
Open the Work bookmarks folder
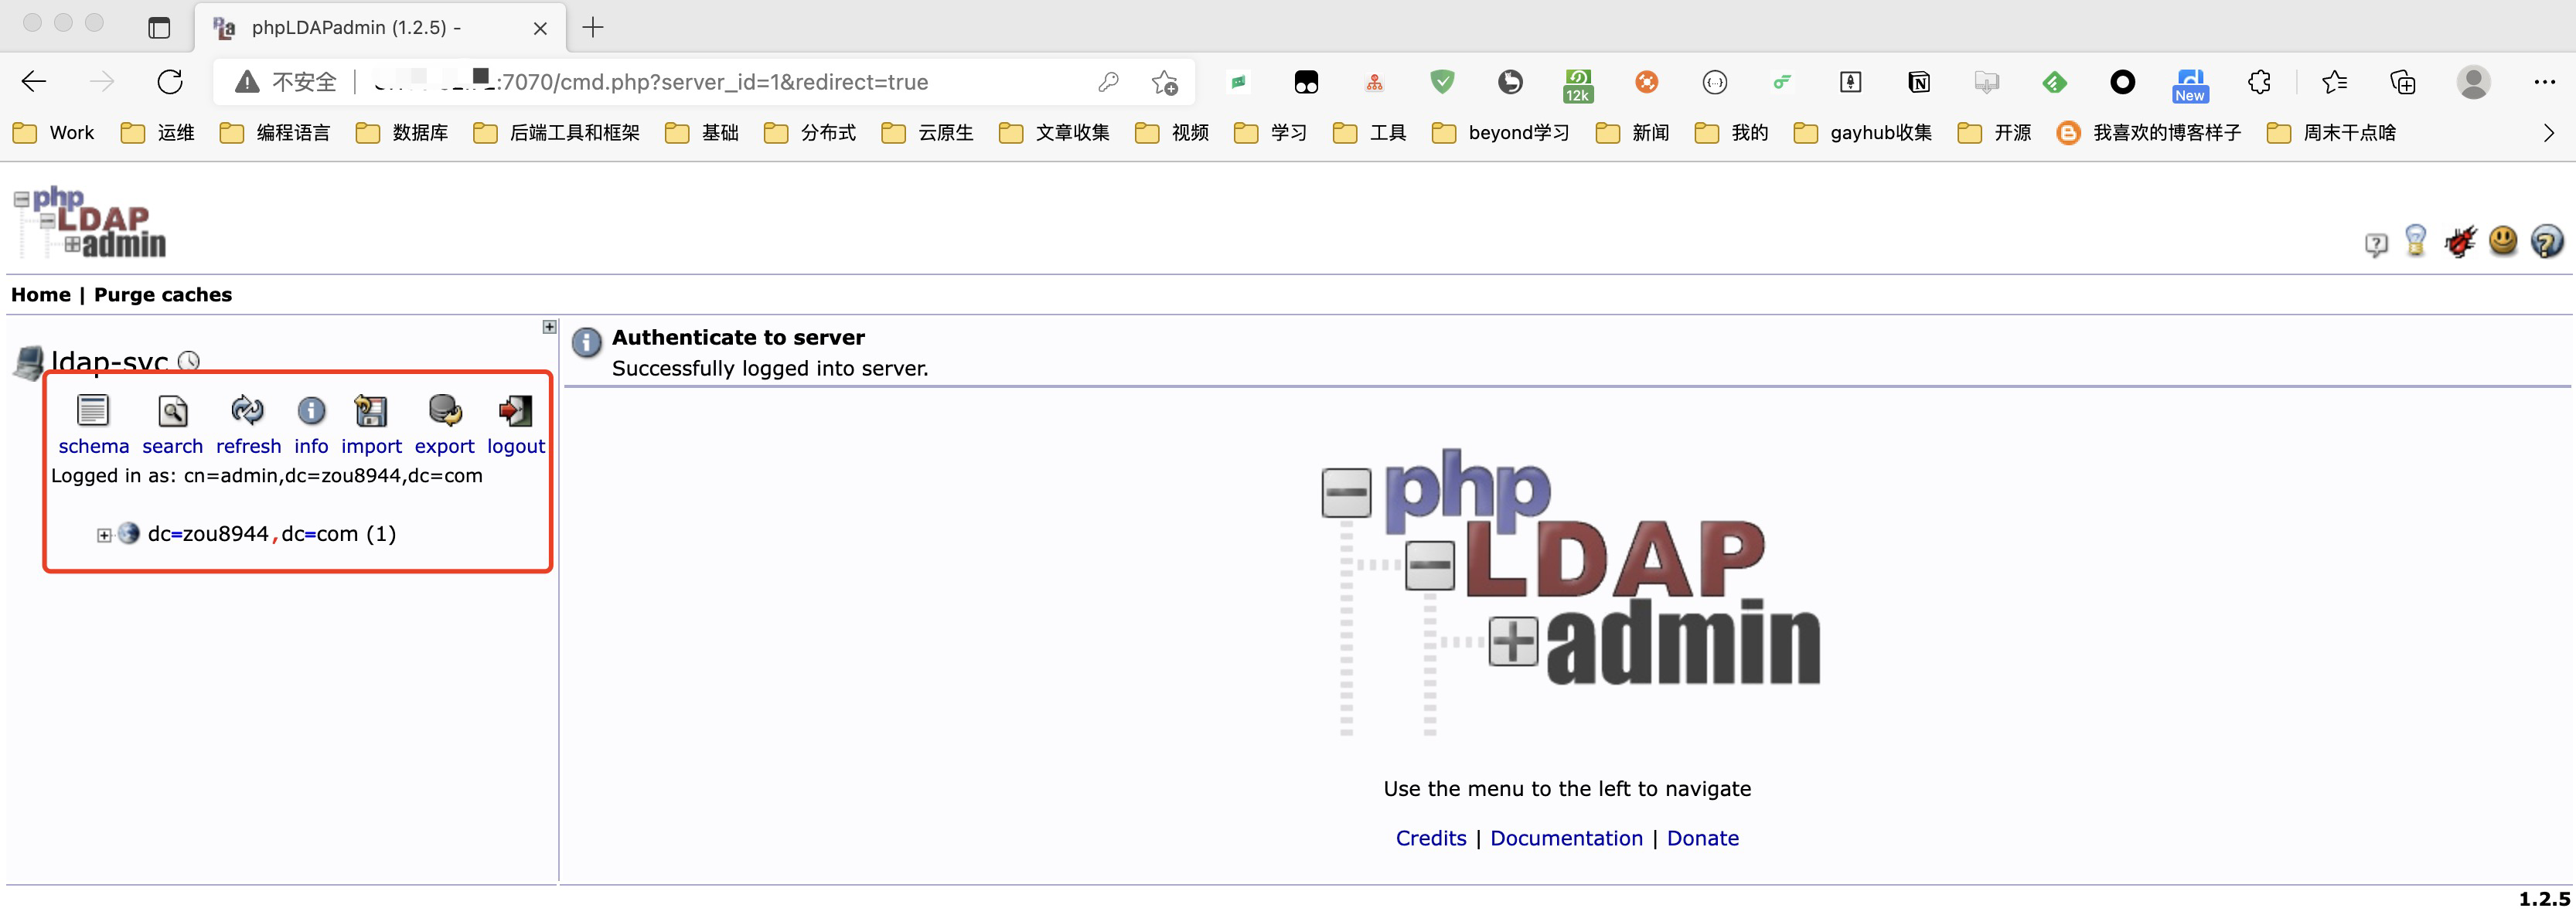click(x=55, y=133)
